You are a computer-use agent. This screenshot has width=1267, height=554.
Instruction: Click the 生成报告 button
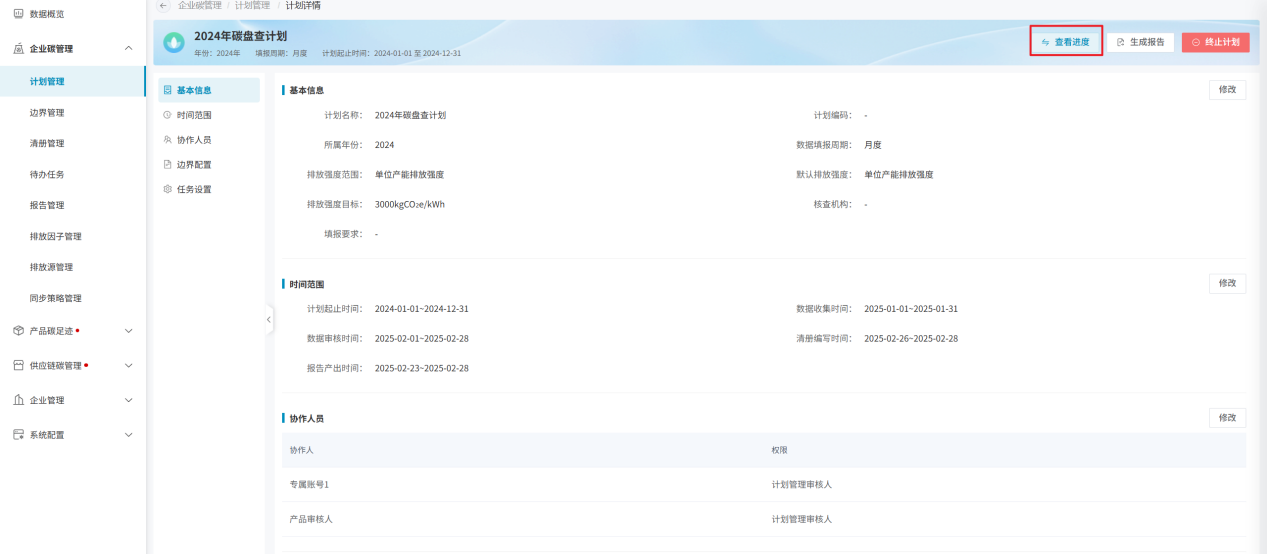pyautogui.click(x=1140, y=42)
